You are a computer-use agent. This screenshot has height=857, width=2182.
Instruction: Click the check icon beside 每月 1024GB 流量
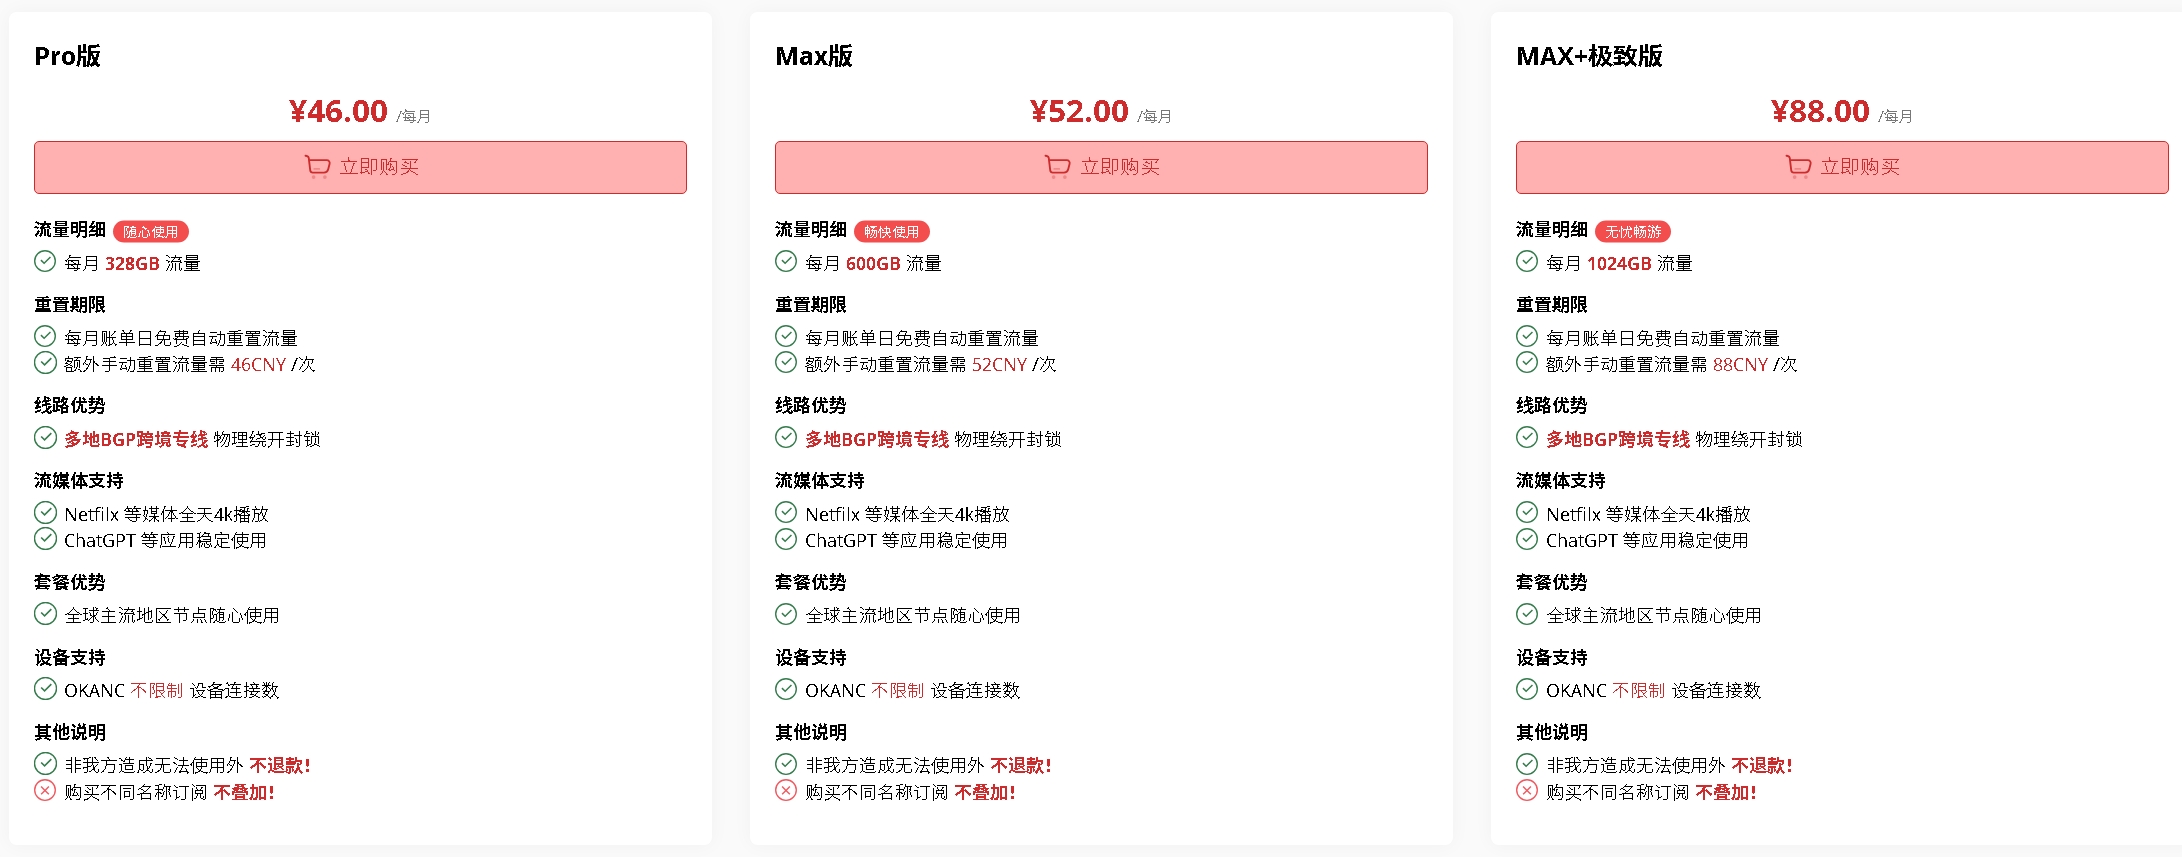click(1527, 262)
